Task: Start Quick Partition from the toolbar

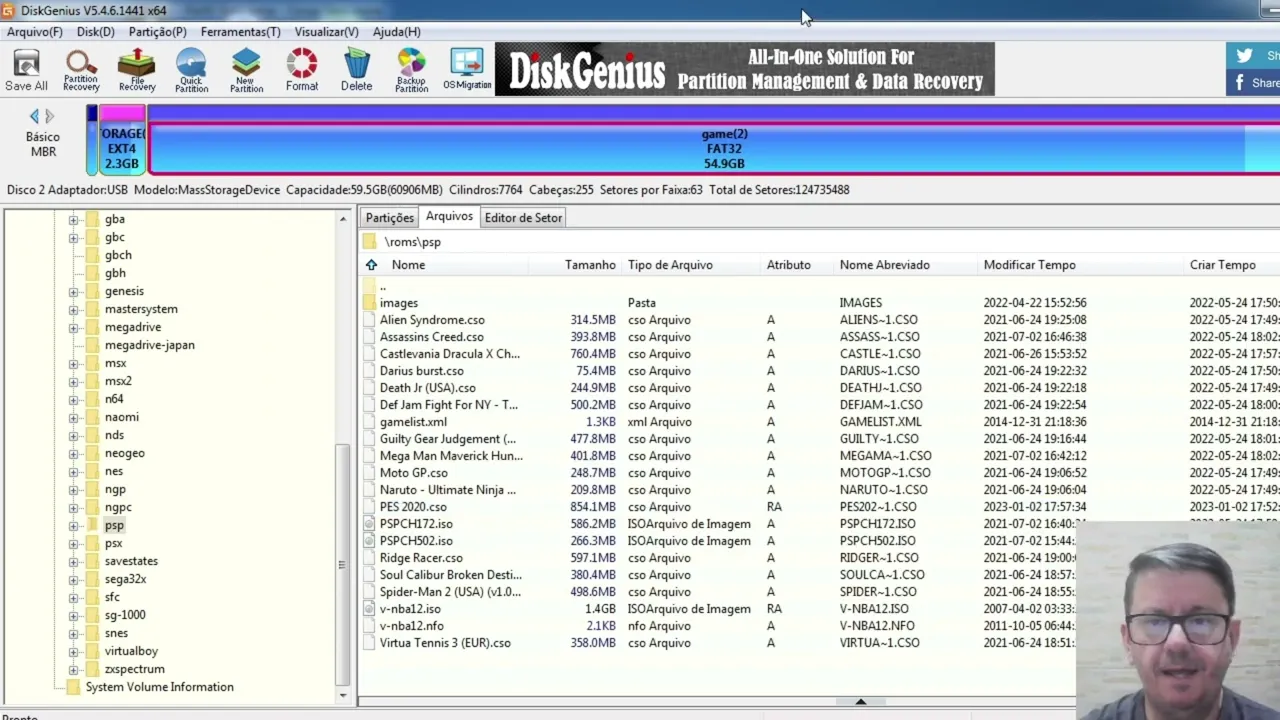Action: (192, 70)
